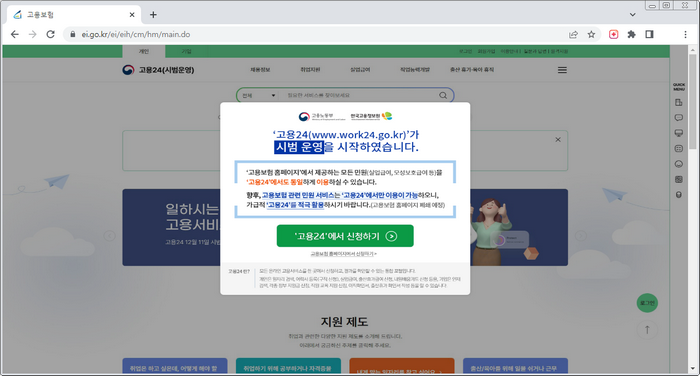Click the search magnifier icon
Screen dimensions: 700x376
tap(443, 95)
